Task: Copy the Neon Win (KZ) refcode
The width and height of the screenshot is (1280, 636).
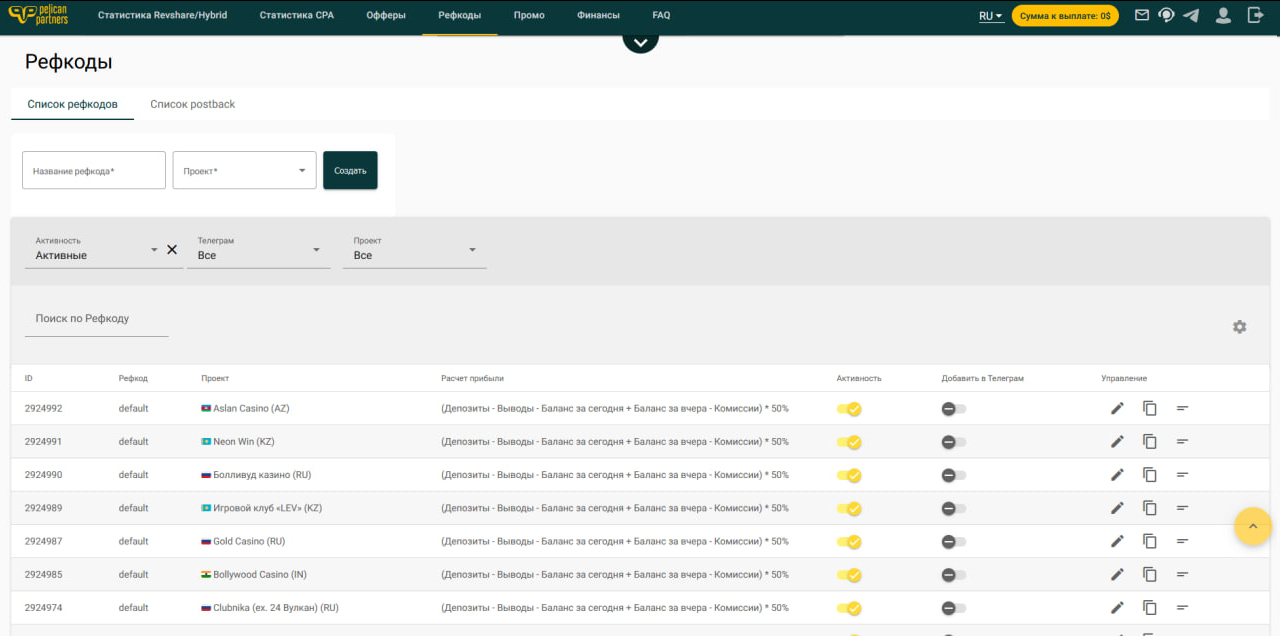Action: 1150,441
